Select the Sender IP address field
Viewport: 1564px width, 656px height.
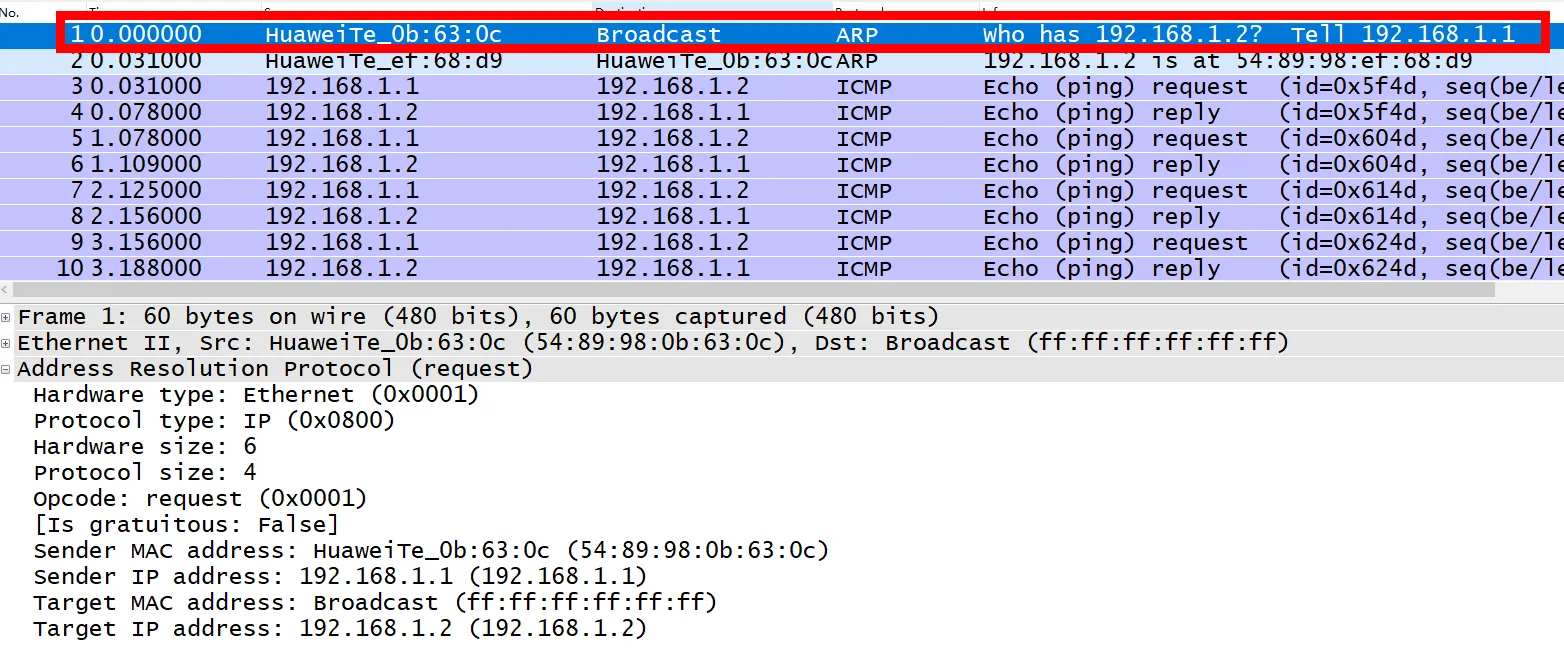click(340, 577)
